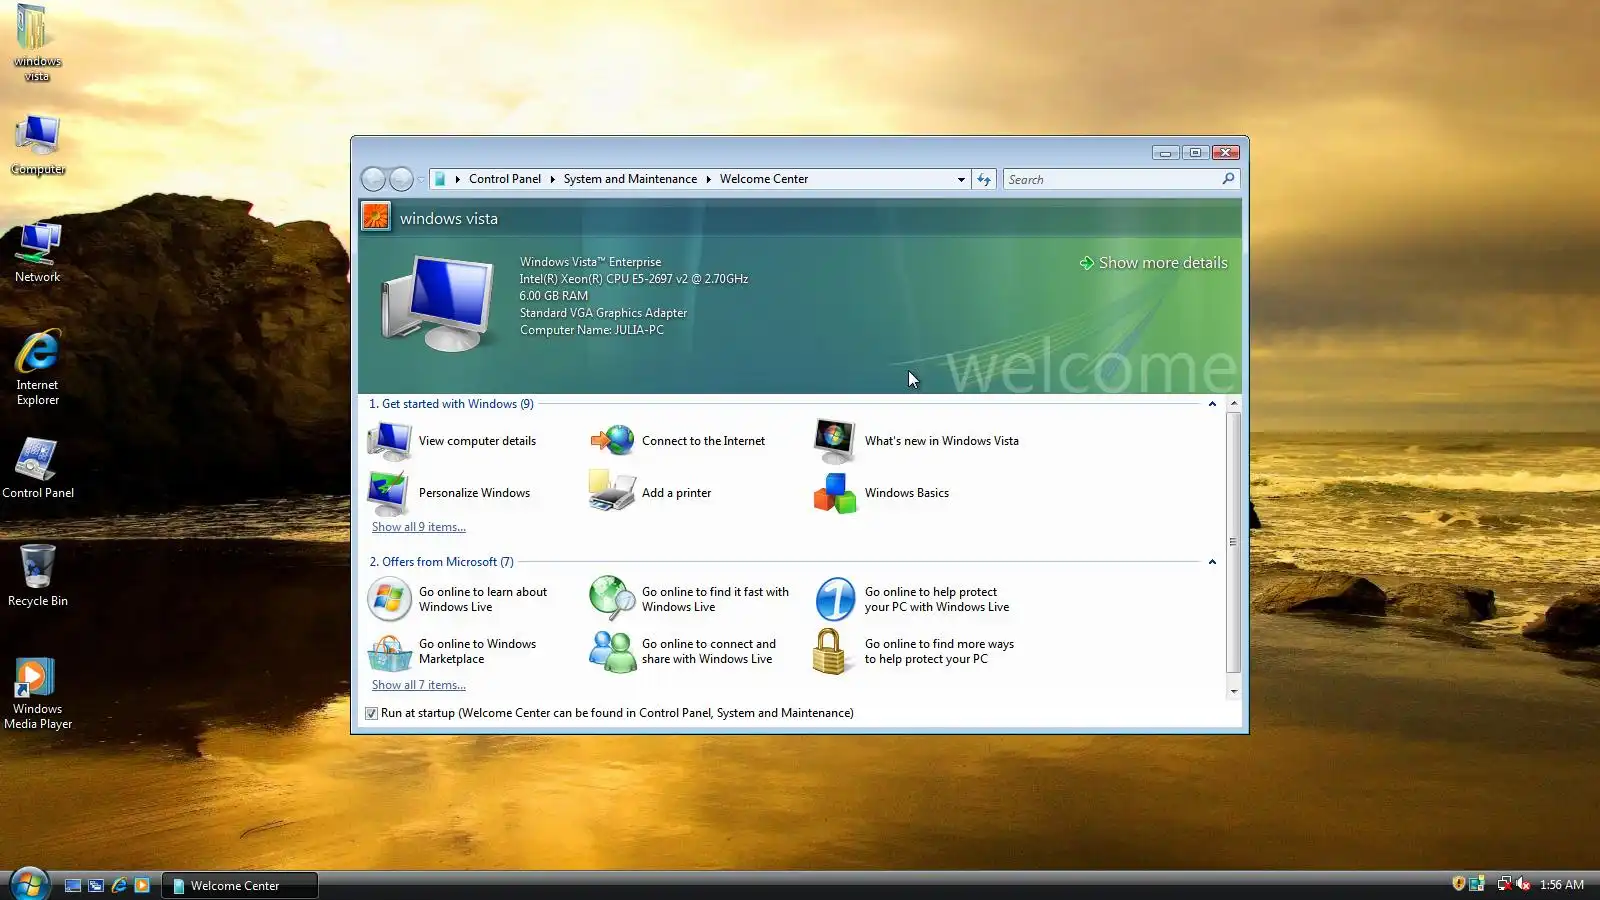Open the address bar history dropdown

tap(961, 180)
